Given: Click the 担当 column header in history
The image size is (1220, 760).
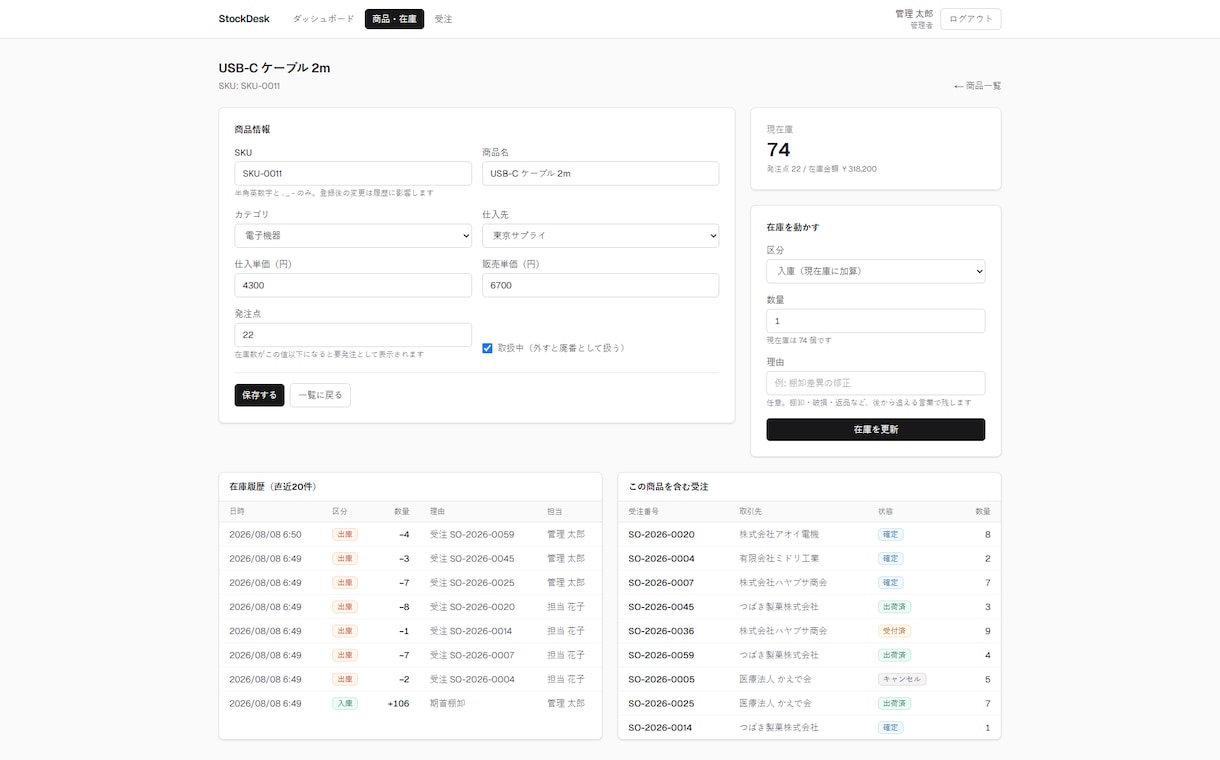Looking at the screenshot, I should 554,511.
